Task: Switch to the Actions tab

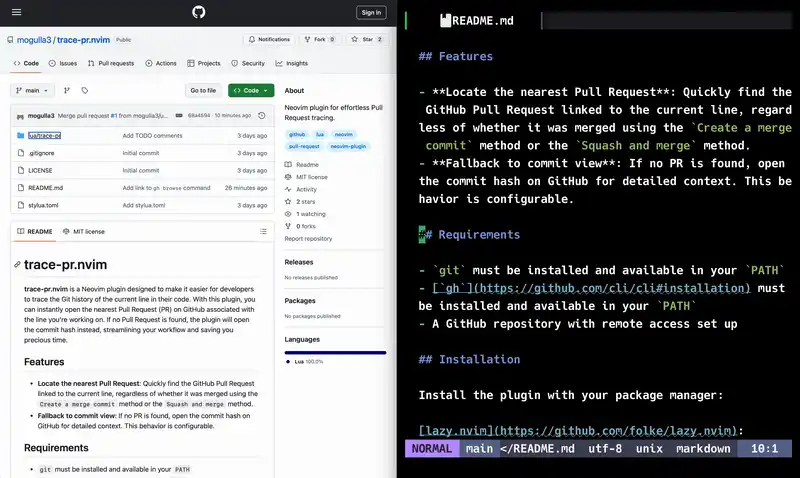Action: point(161,63)
